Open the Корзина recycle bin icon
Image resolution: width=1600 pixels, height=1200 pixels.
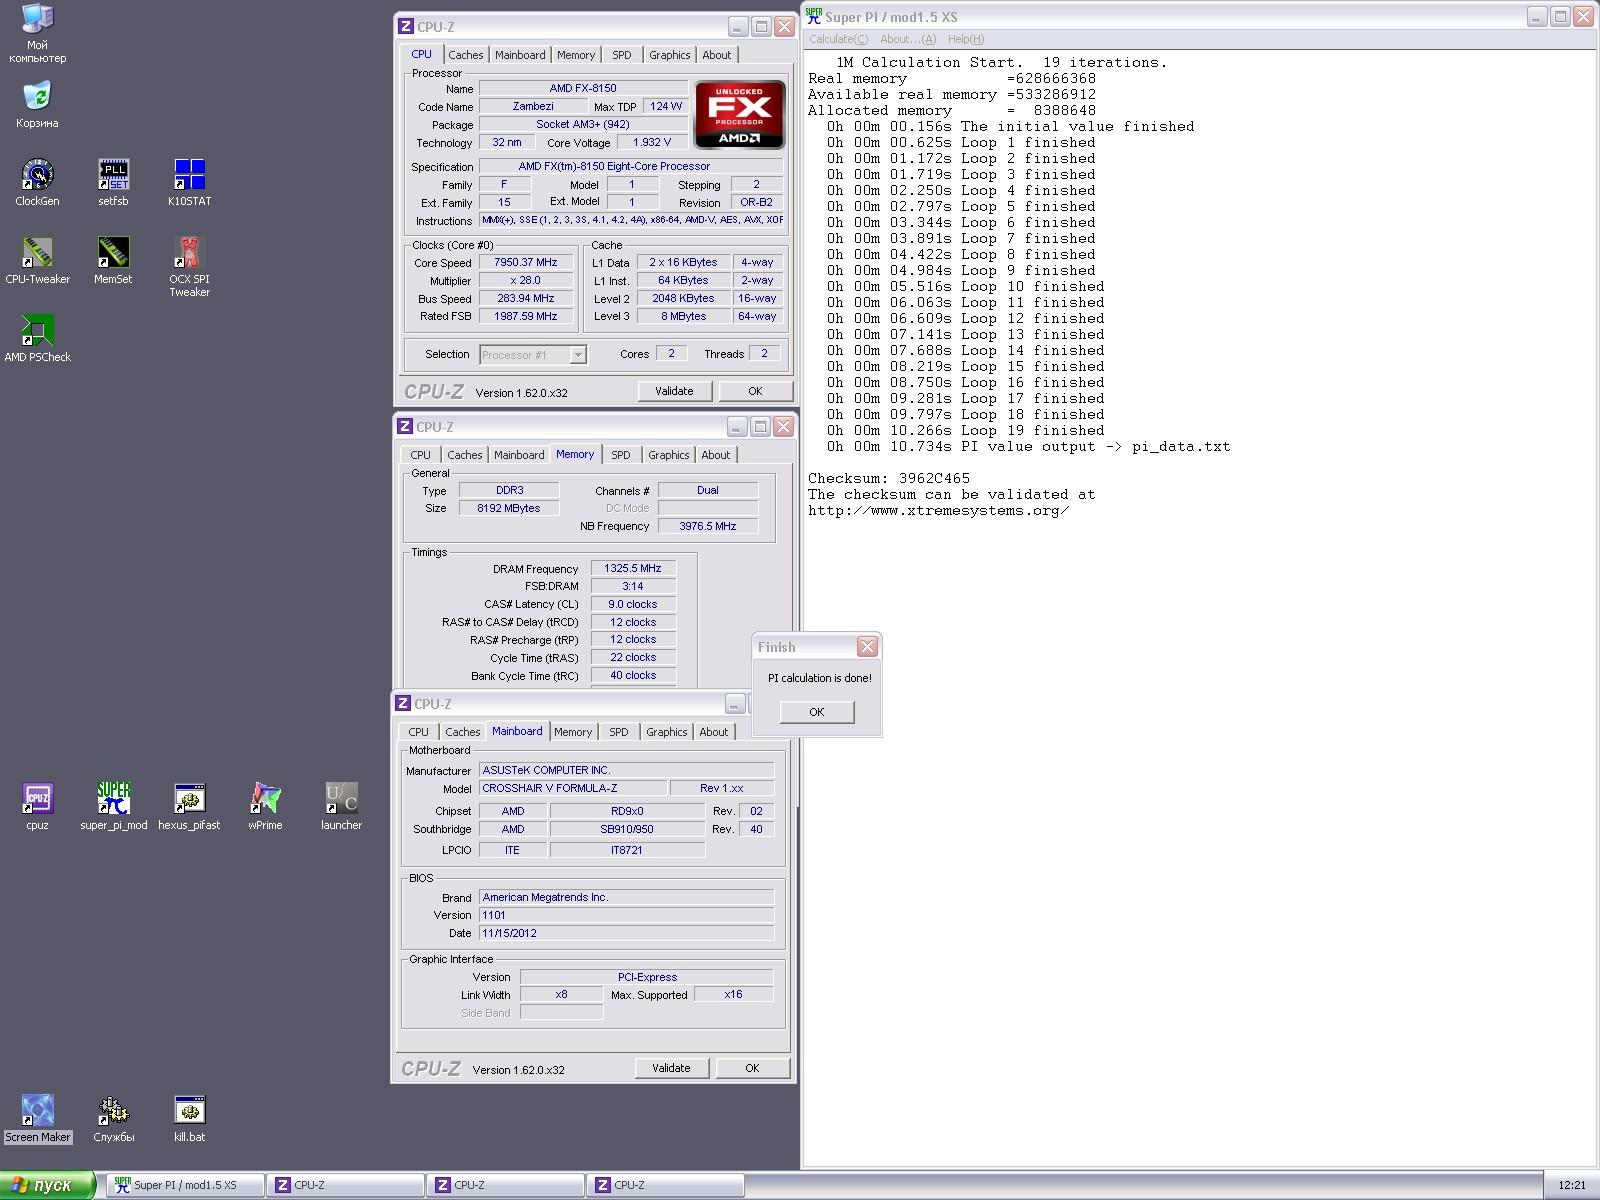click(x=37, y=104)
